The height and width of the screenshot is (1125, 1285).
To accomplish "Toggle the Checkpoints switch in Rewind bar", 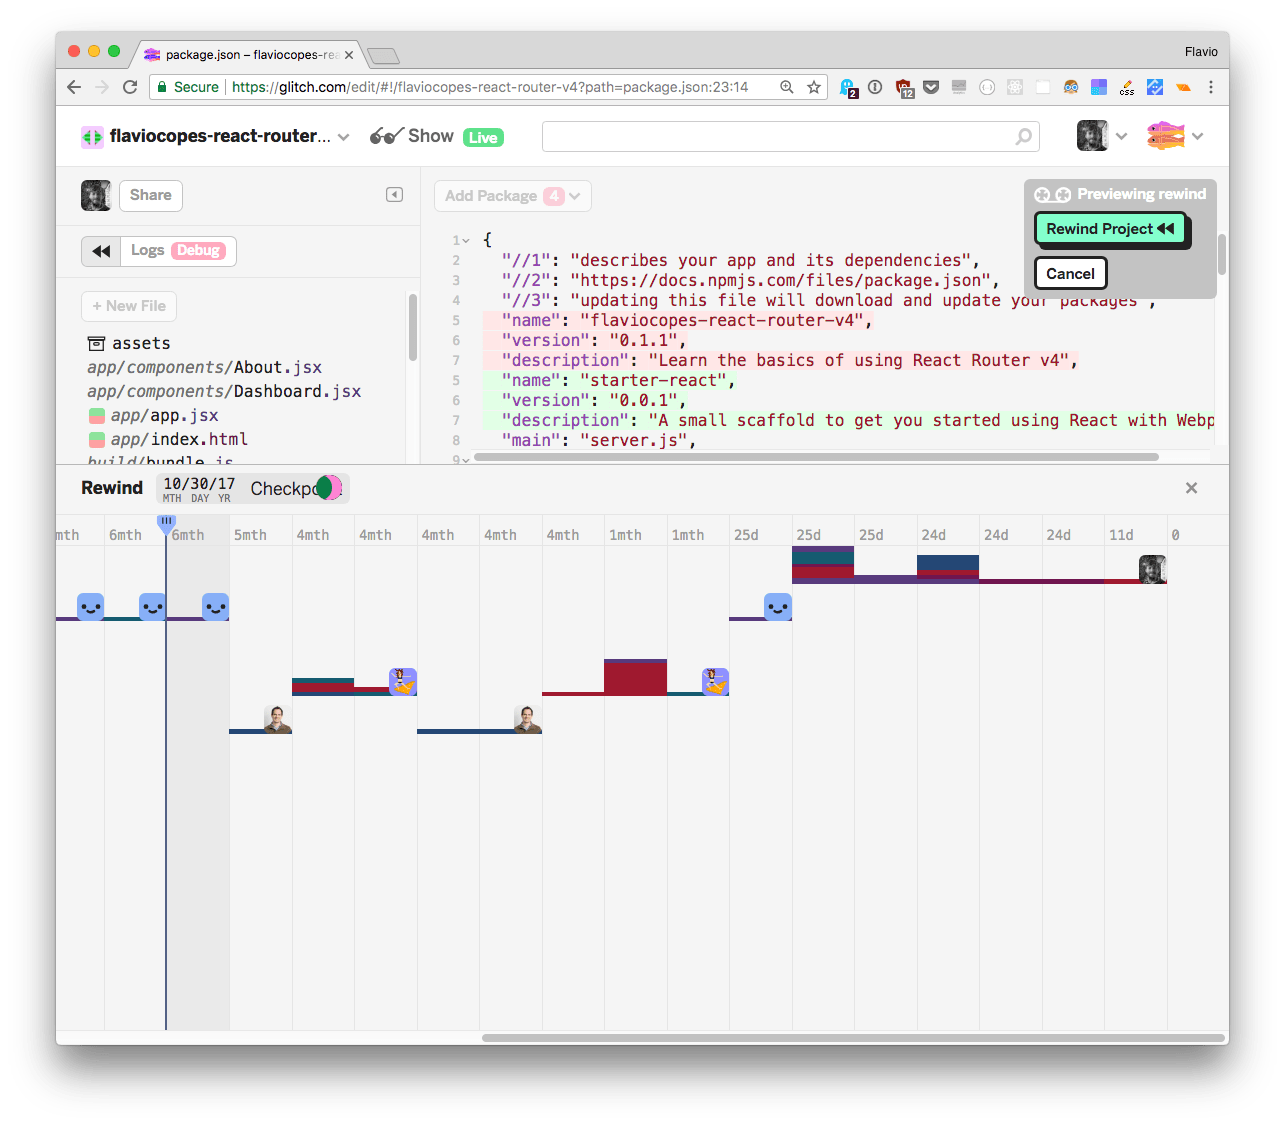I will click(x=328, y=488).
